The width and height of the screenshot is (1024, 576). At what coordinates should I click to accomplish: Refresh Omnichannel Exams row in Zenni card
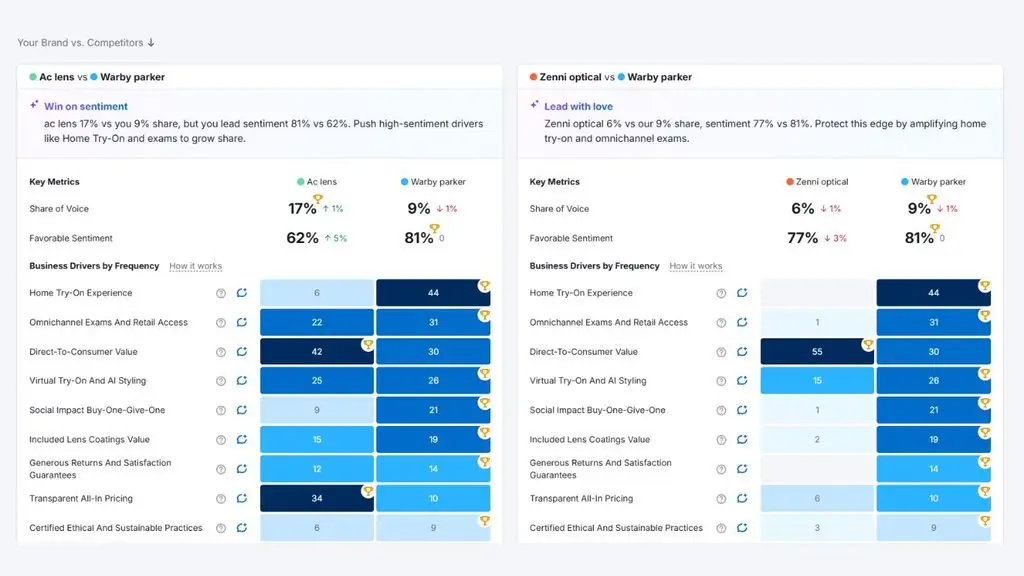coord(742,323)
